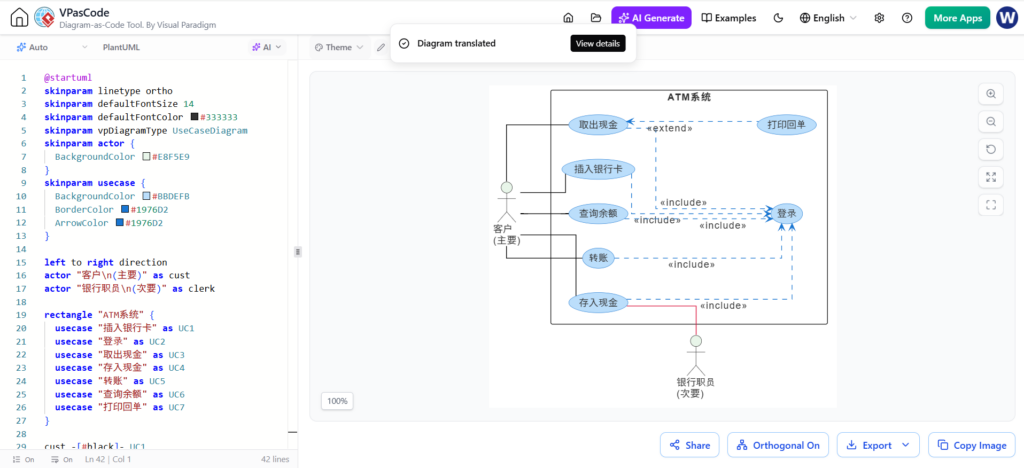Click the ArrowColor #1976D2 swatch on line 12
This screenshot has height=468, width=1024.
[120, 223]
